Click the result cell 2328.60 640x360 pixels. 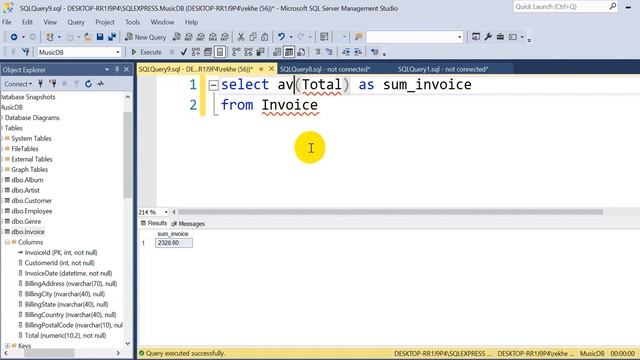pyautogui.click(x=173, y=243)
